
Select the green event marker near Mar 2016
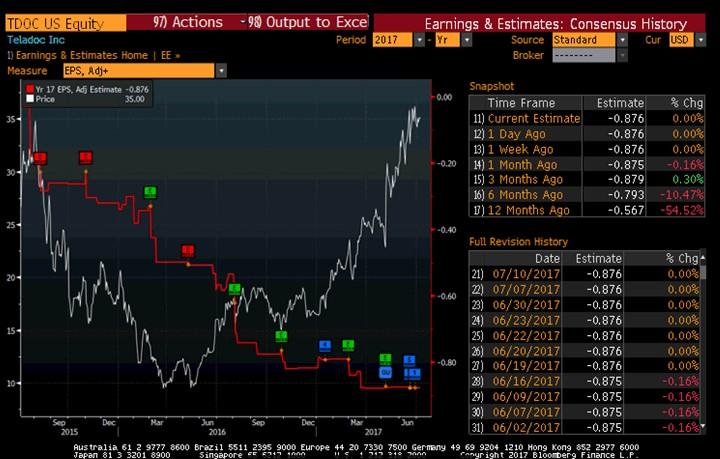(x=150, y=192)
